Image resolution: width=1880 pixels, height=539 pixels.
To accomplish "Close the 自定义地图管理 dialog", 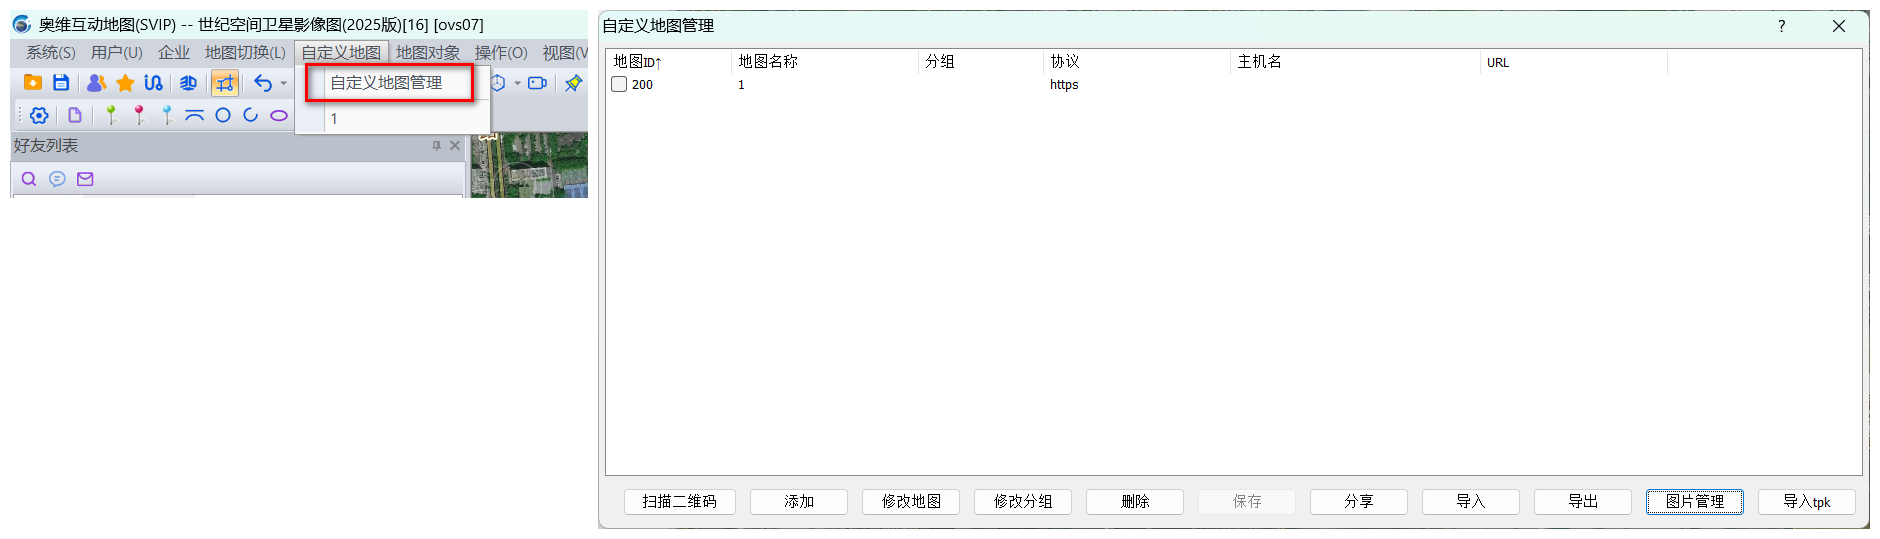I will 1839,27.
